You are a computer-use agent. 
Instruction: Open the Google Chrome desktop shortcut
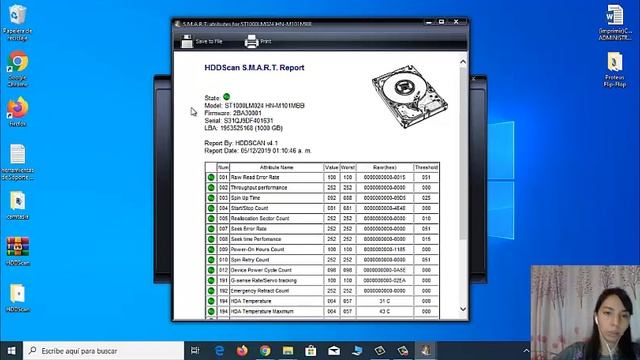tap(17, 69)
